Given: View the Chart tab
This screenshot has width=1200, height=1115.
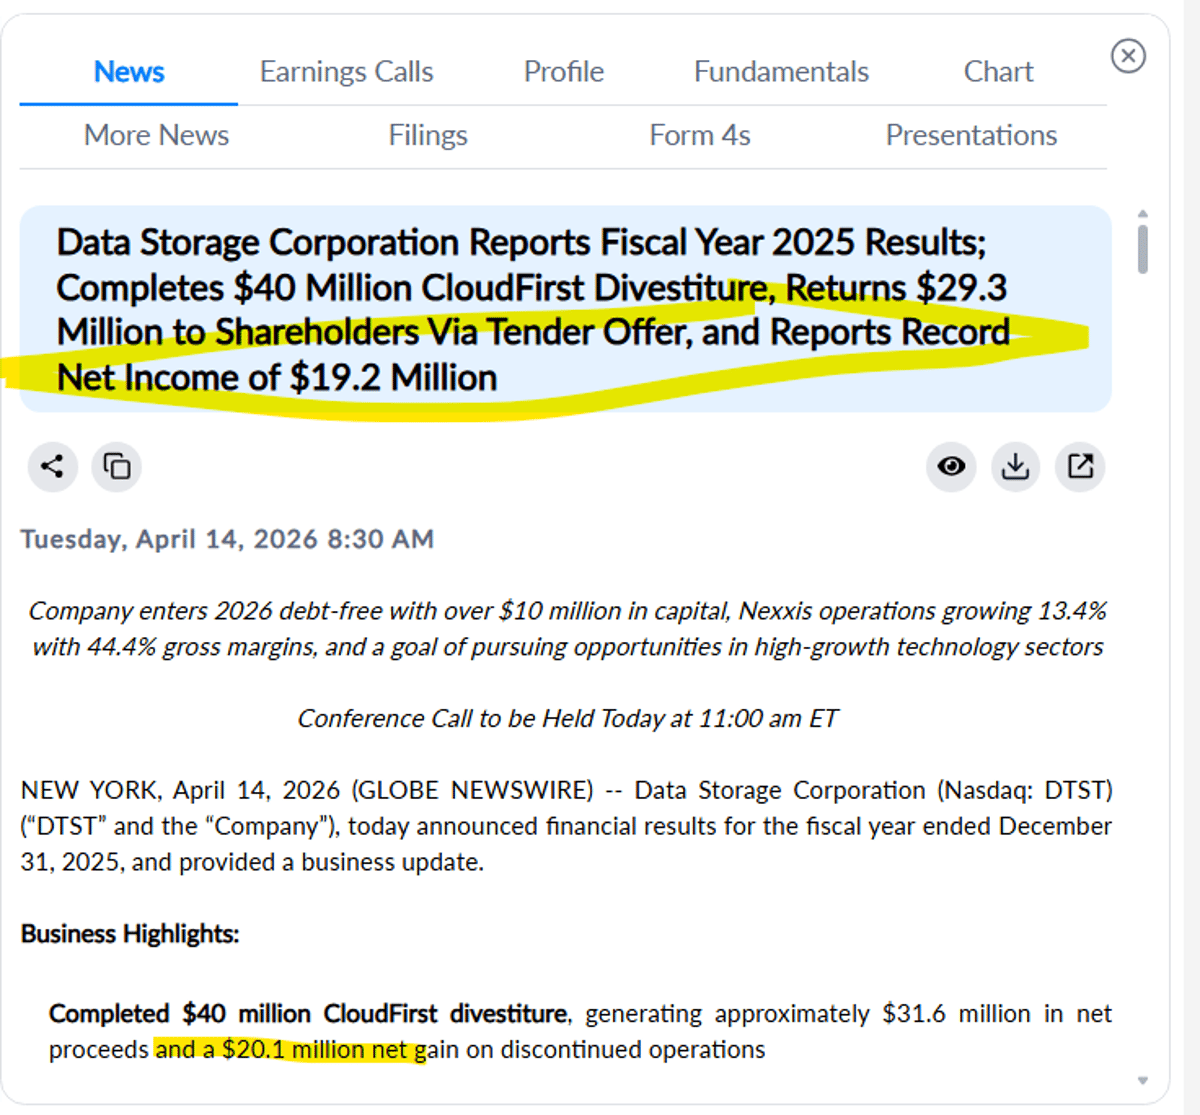Looking at the screenshot, I should [997, 71].
